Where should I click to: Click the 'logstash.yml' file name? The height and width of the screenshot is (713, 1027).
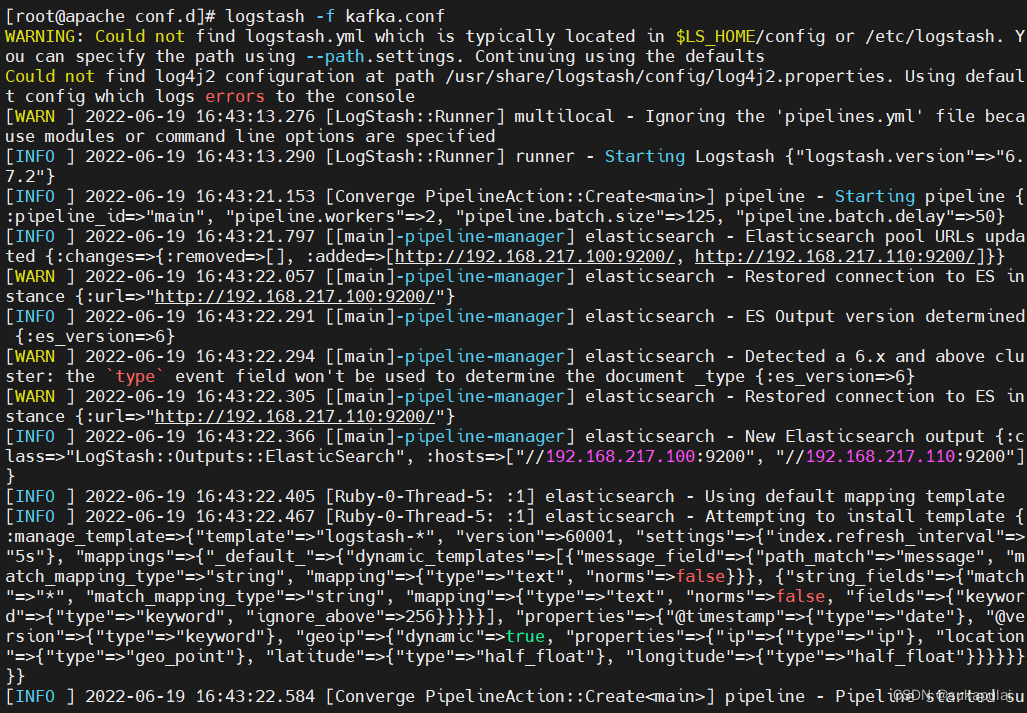(x=305, y=36)
